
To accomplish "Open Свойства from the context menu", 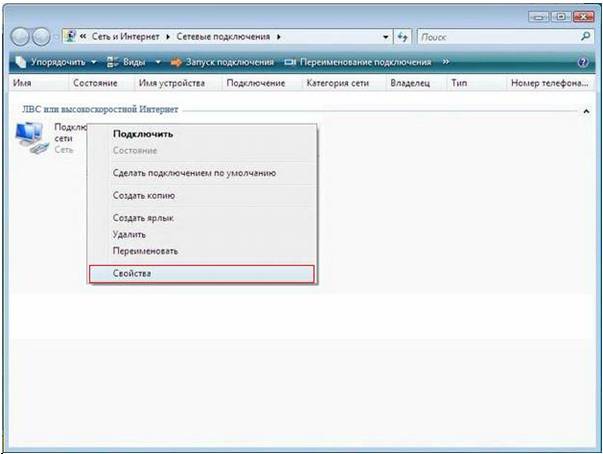I will click(x=202, y=274).
